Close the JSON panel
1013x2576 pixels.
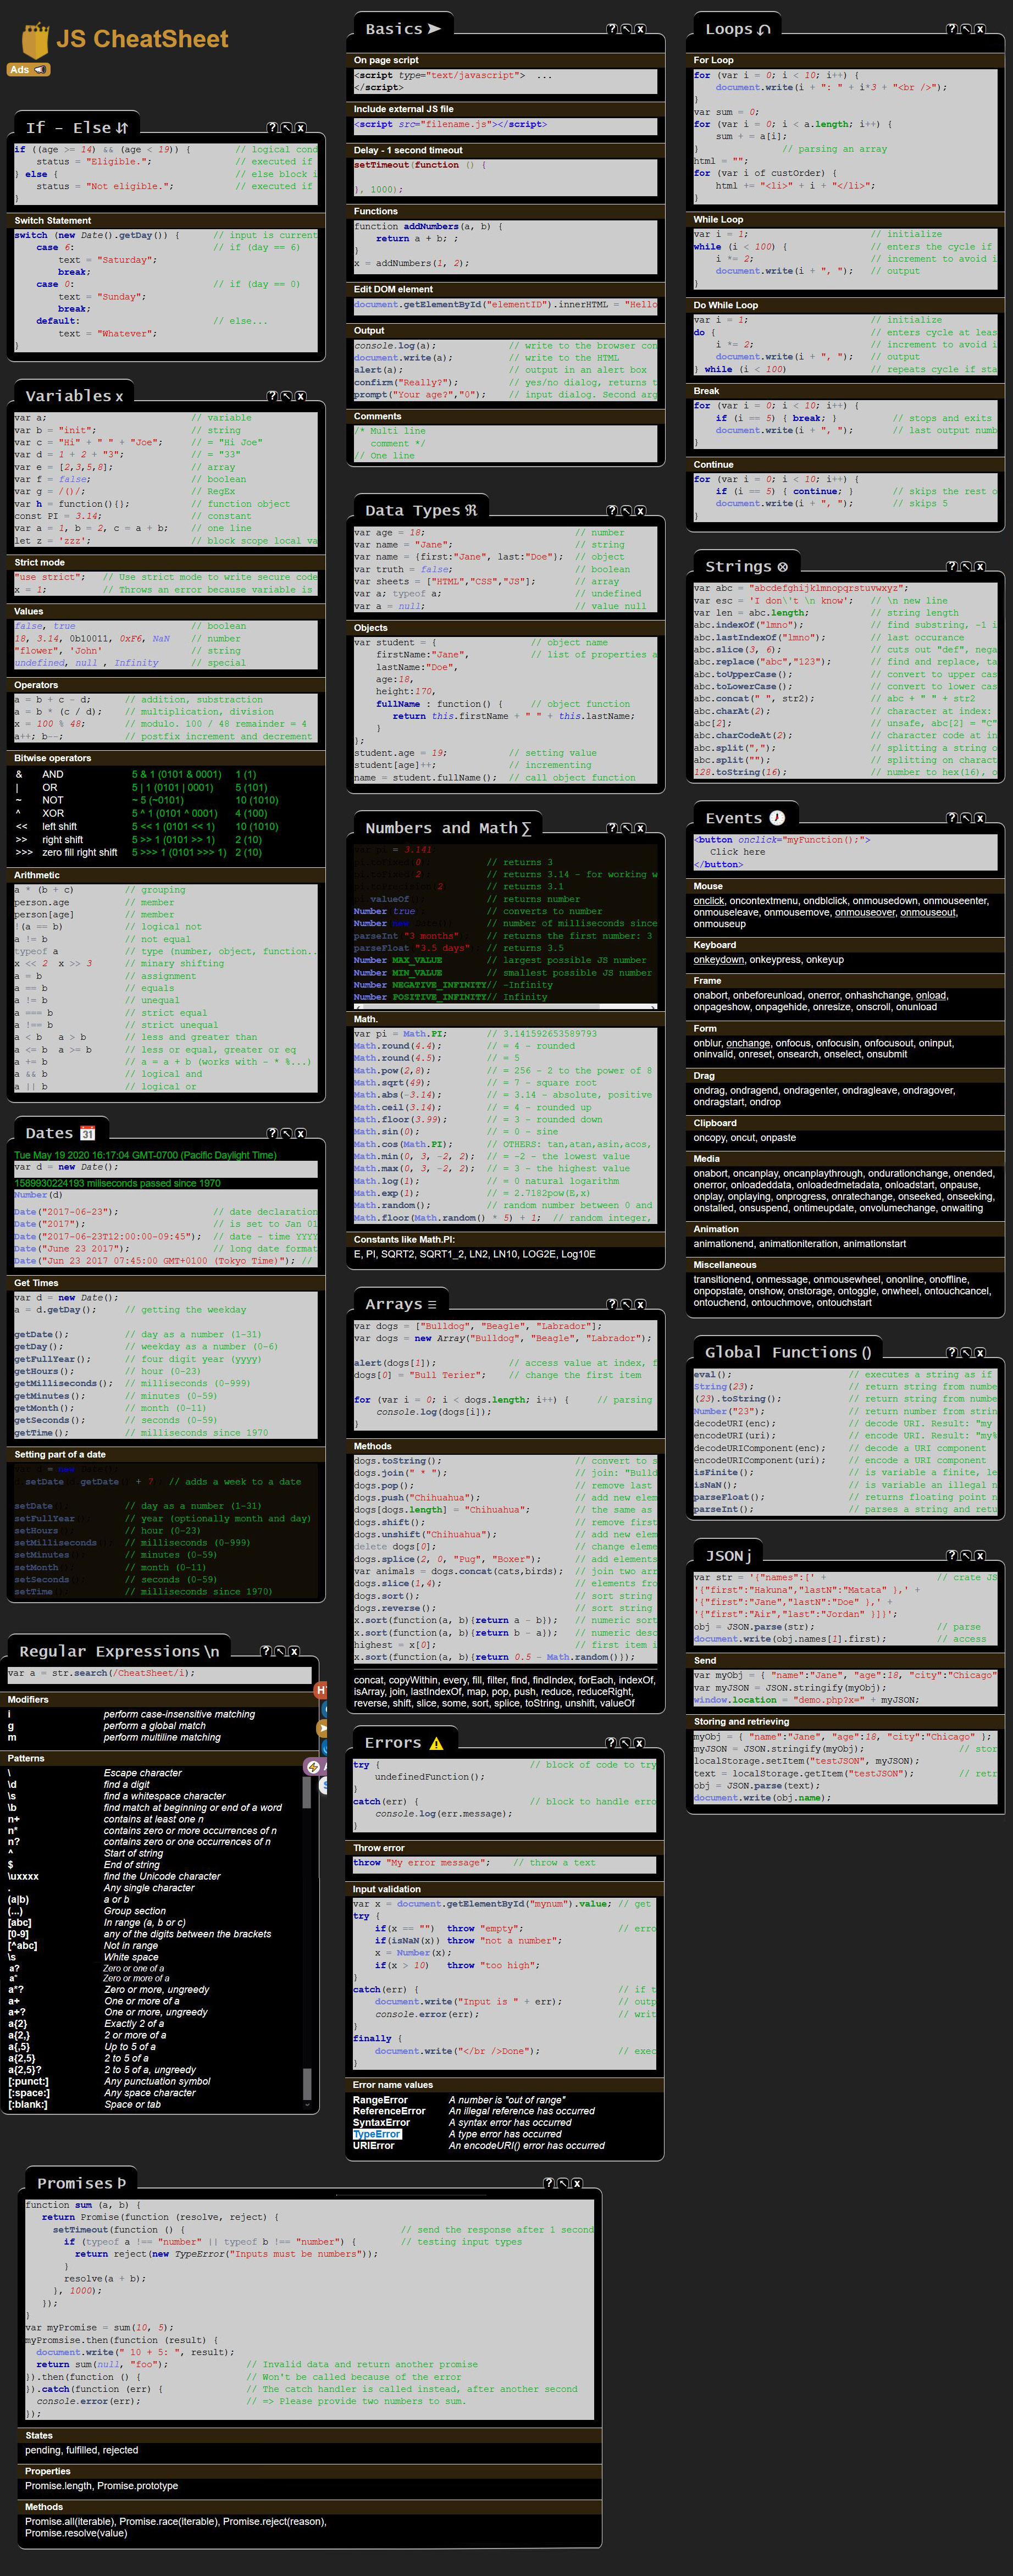pos(980,1556)
